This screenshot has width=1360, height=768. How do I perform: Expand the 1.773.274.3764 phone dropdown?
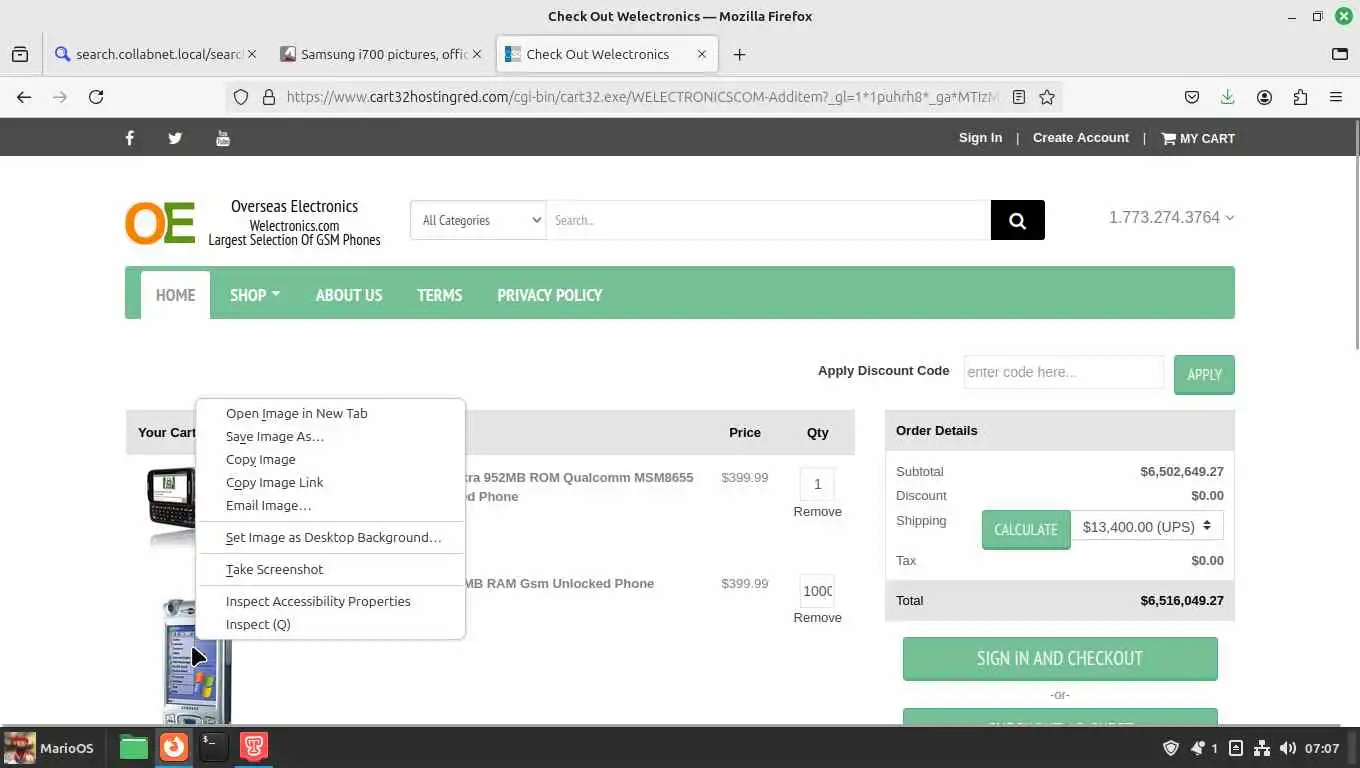point(1171,217)
